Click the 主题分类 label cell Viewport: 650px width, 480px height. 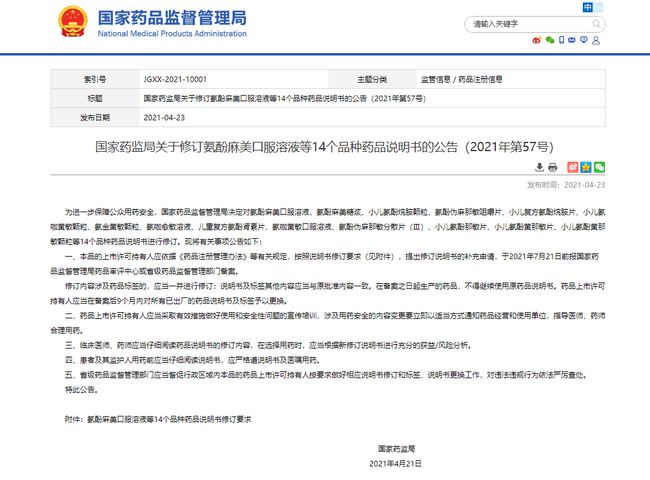(x=372, y=79)
